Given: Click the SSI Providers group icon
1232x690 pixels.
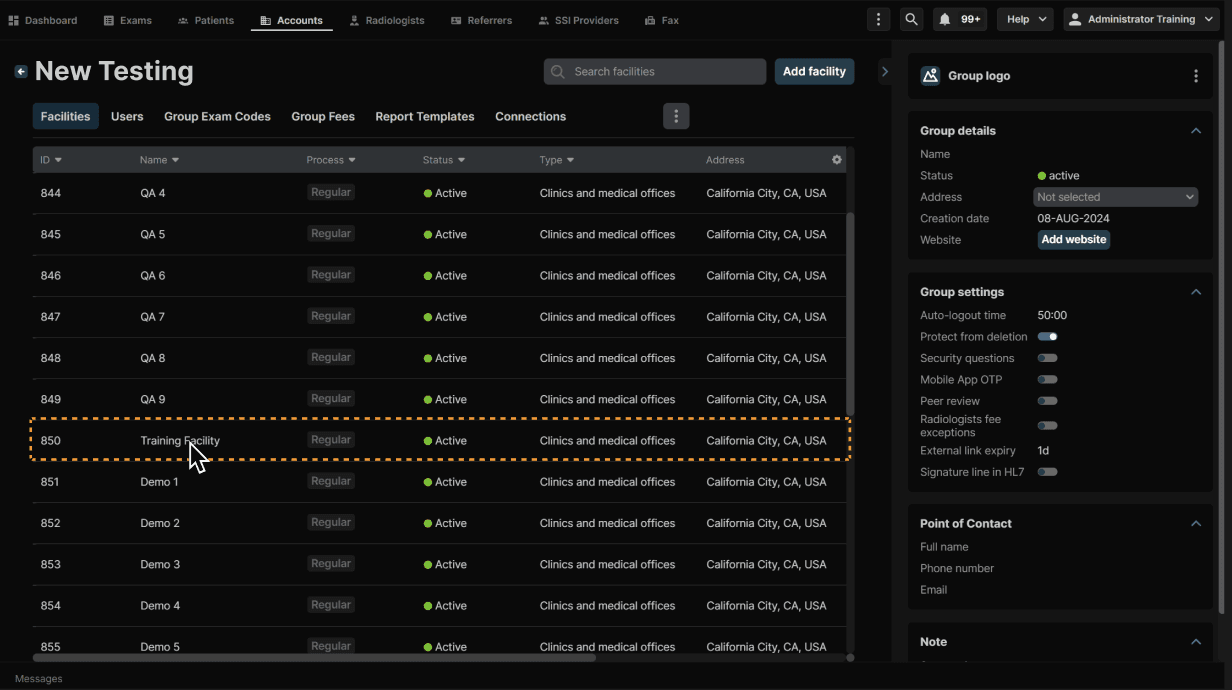Looking at the screenshot, I should coord(544,20).
